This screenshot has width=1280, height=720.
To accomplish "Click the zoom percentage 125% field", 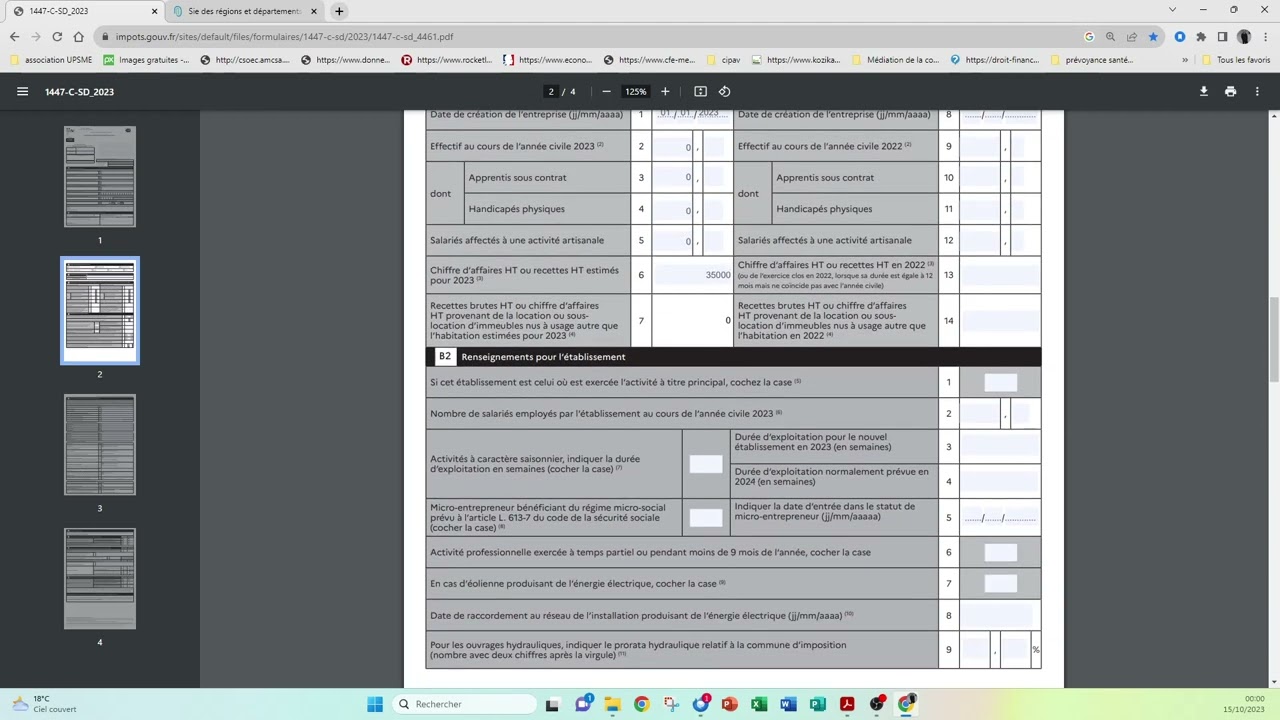I will pyautogui.click(x=636, y=91).
